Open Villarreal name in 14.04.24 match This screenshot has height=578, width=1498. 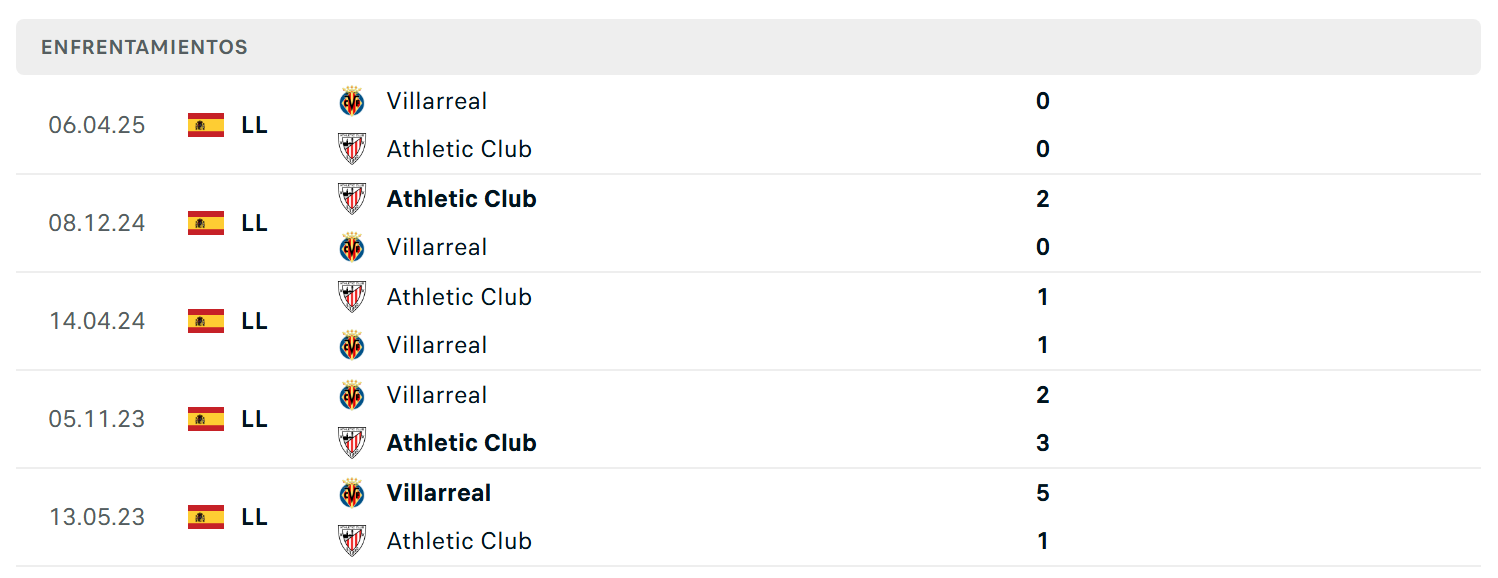[437, 345]
